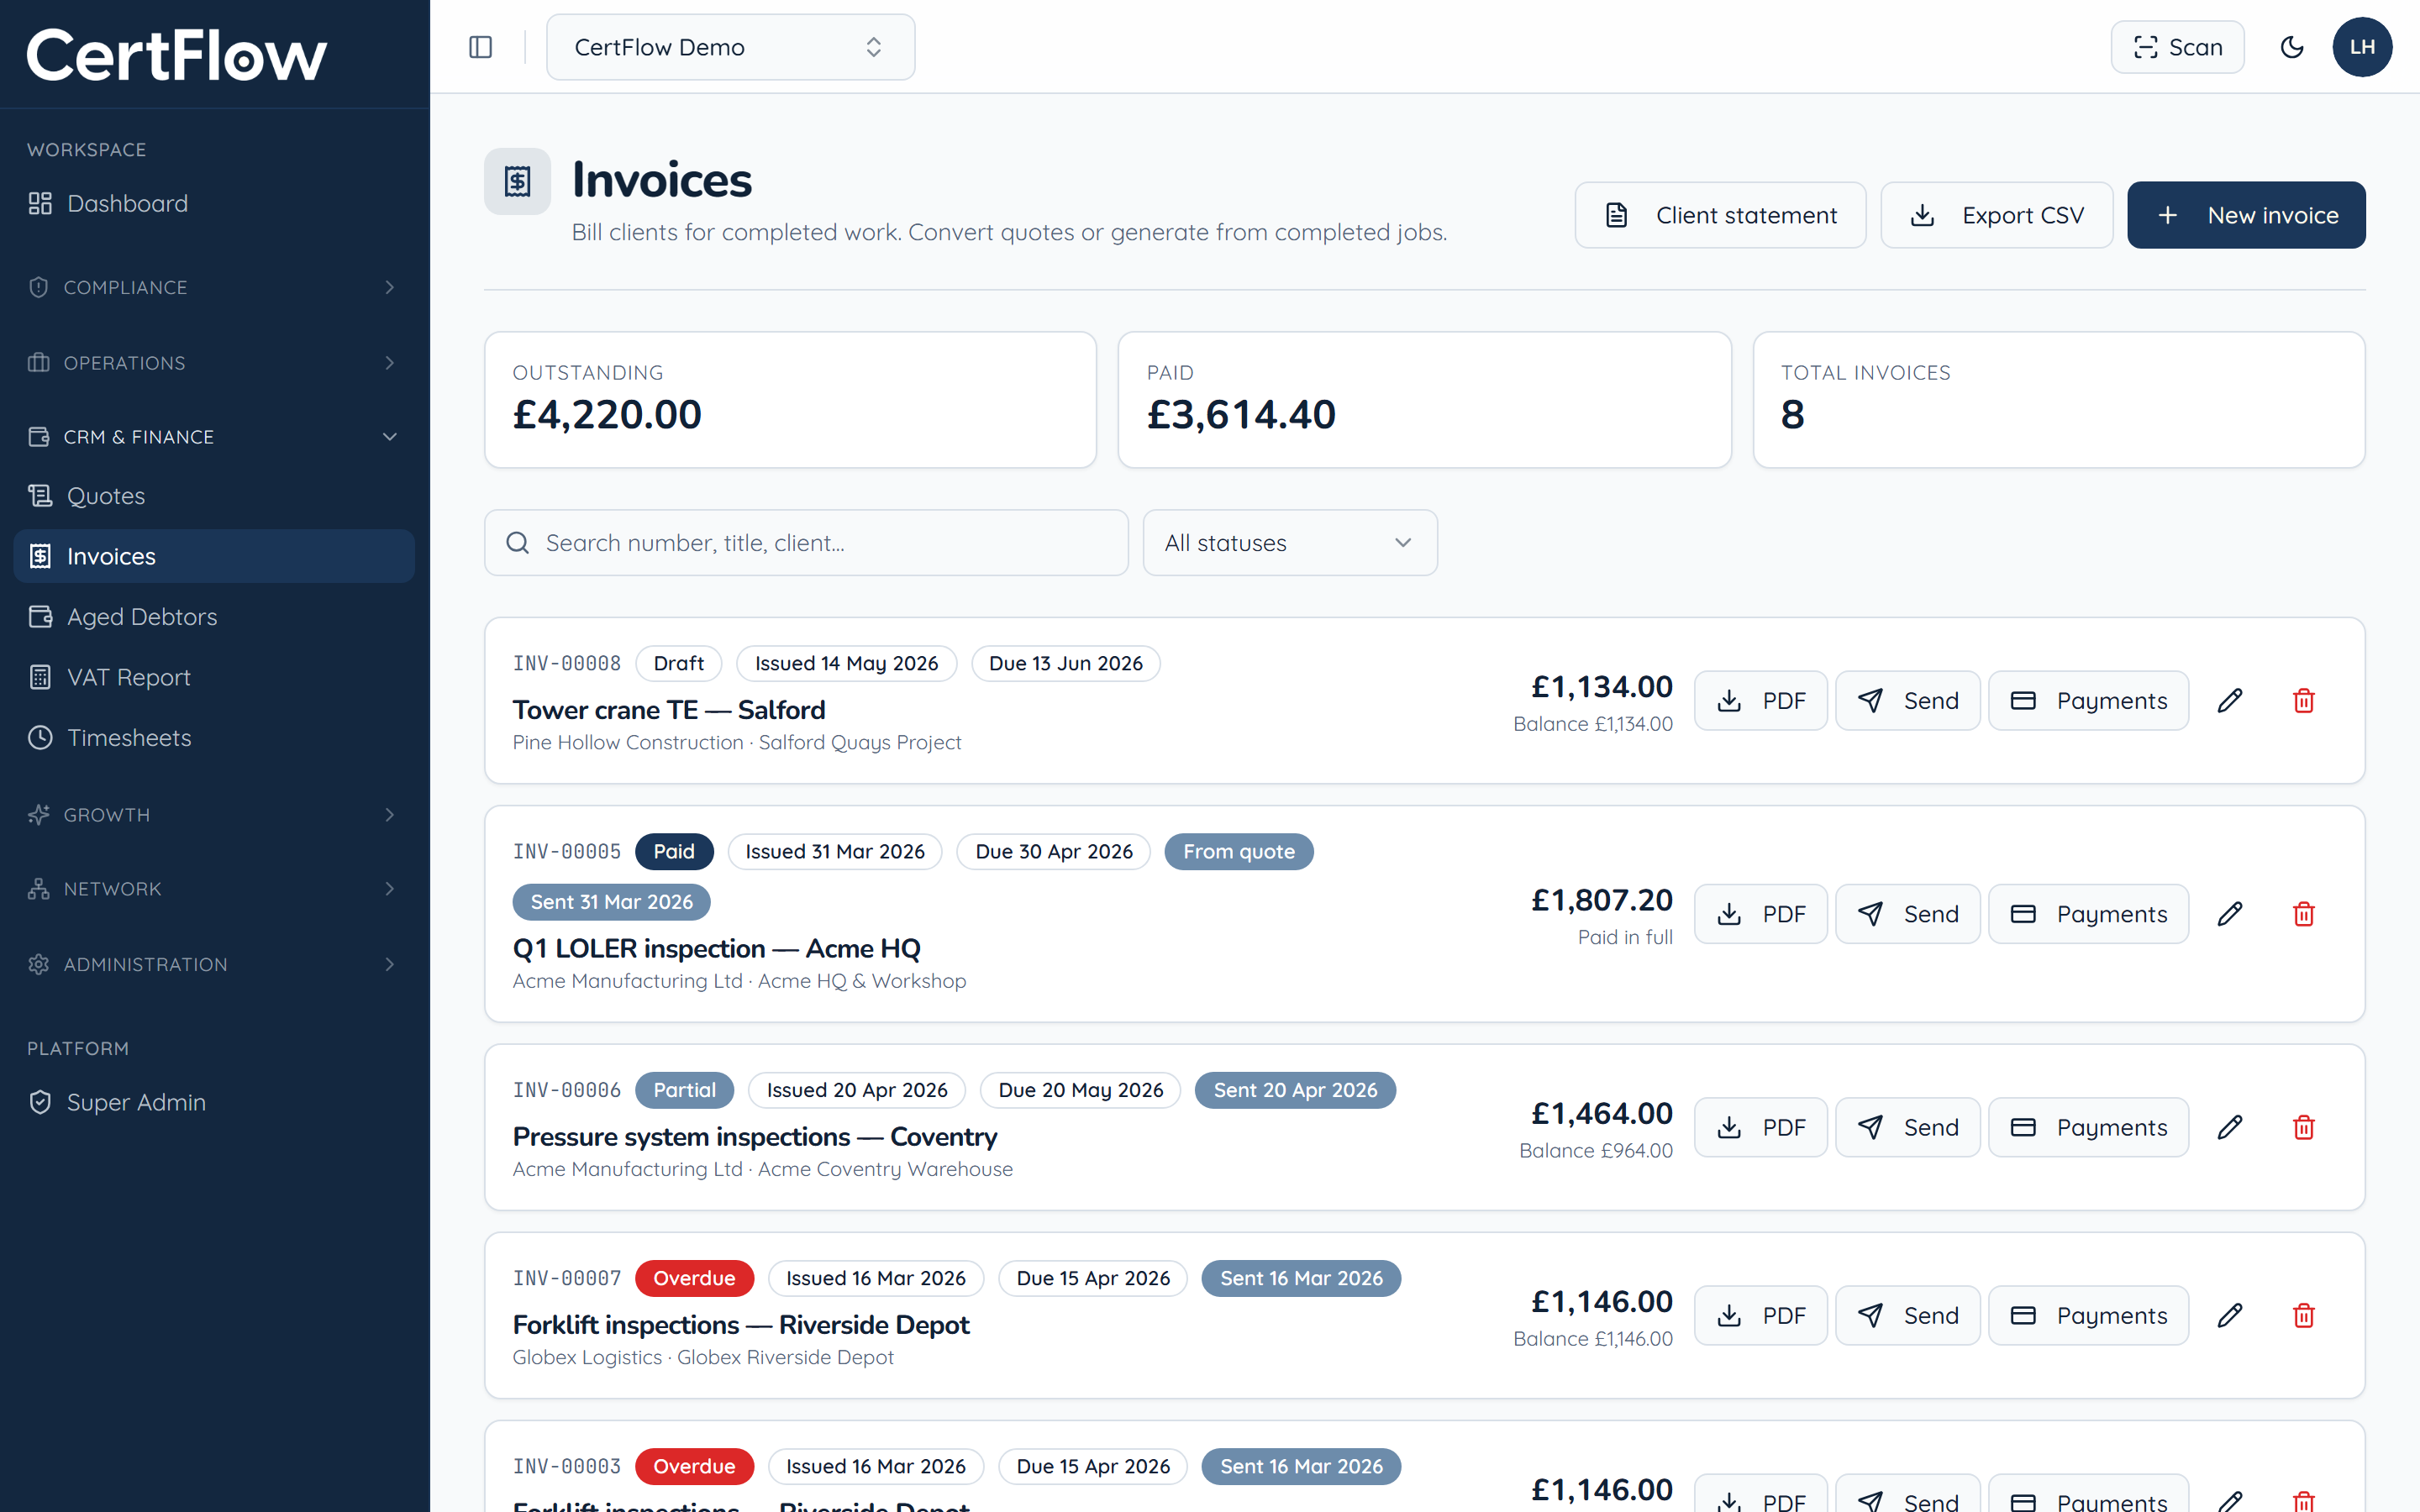Click the From quote badge on INV-00005
Image resolution: width=2420 pixels, height=1512 pixels.
(1239, 851)
